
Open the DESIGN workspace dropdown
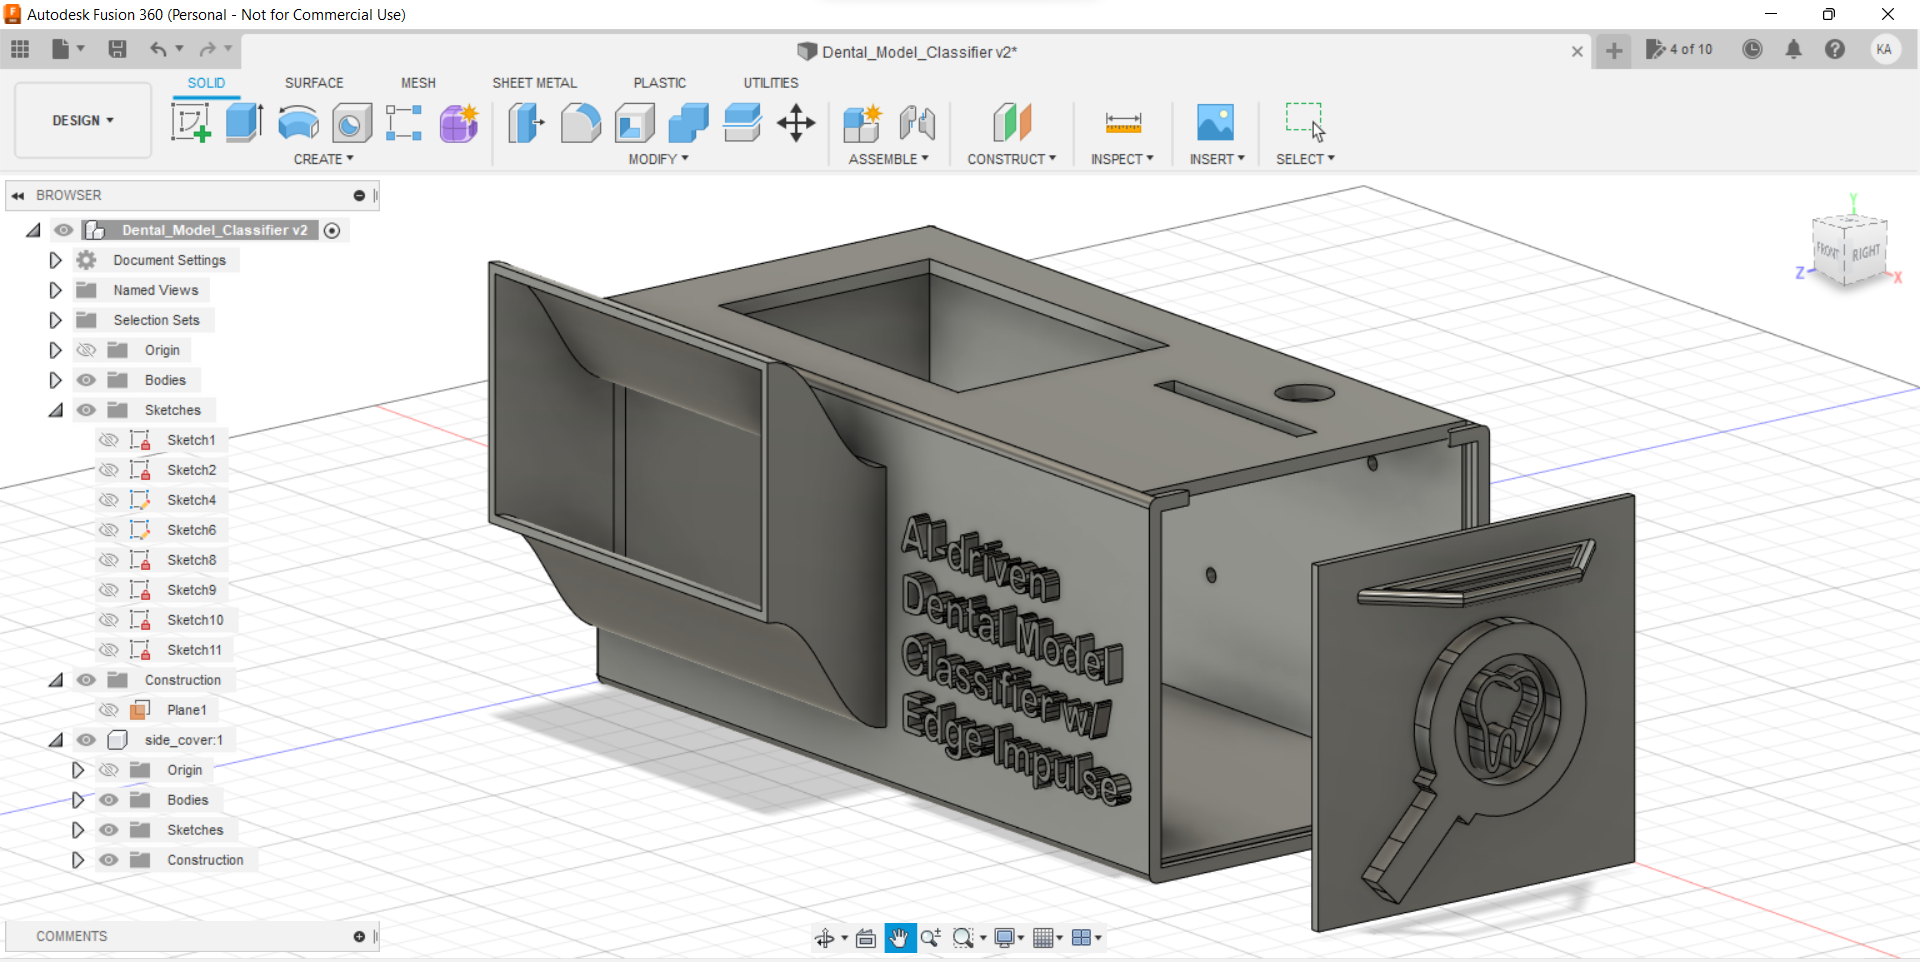coord(83,120)
